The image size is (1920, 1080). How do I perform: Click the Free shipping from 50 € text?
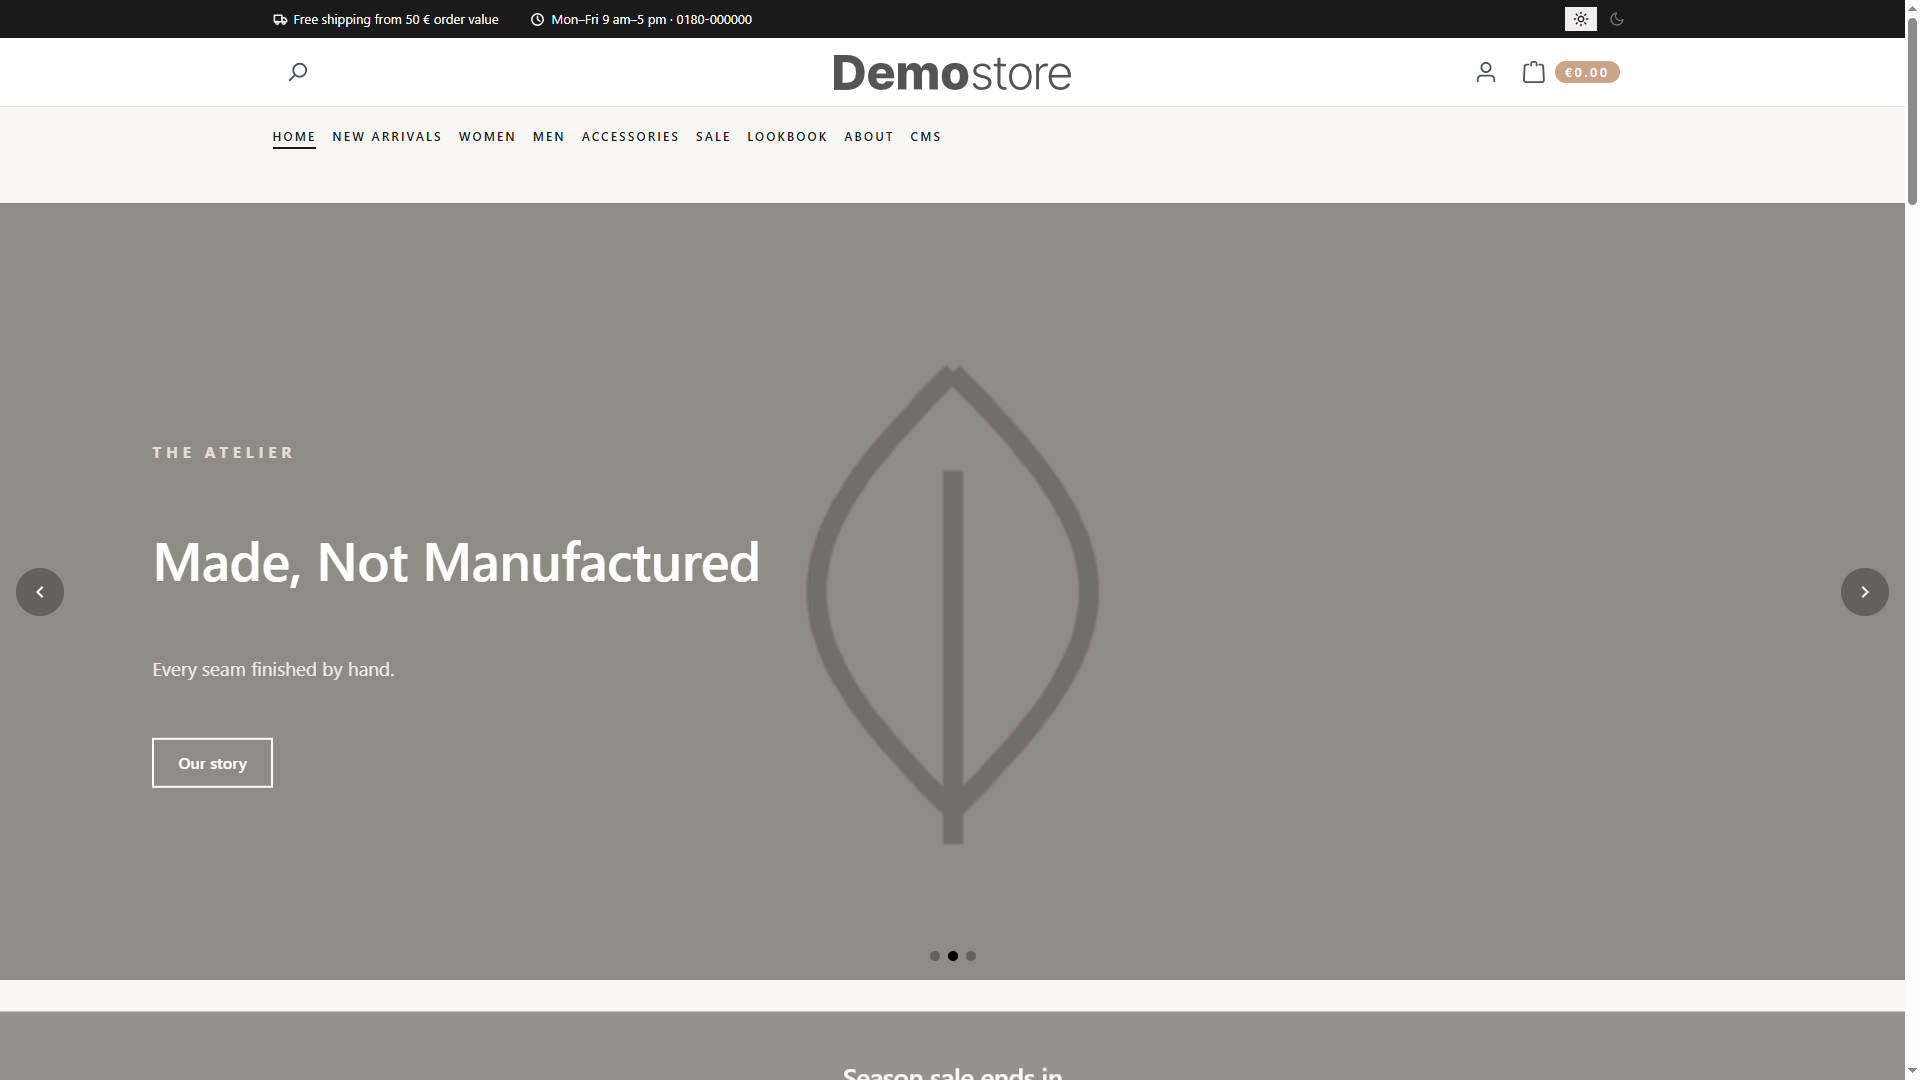coord(396,19)
